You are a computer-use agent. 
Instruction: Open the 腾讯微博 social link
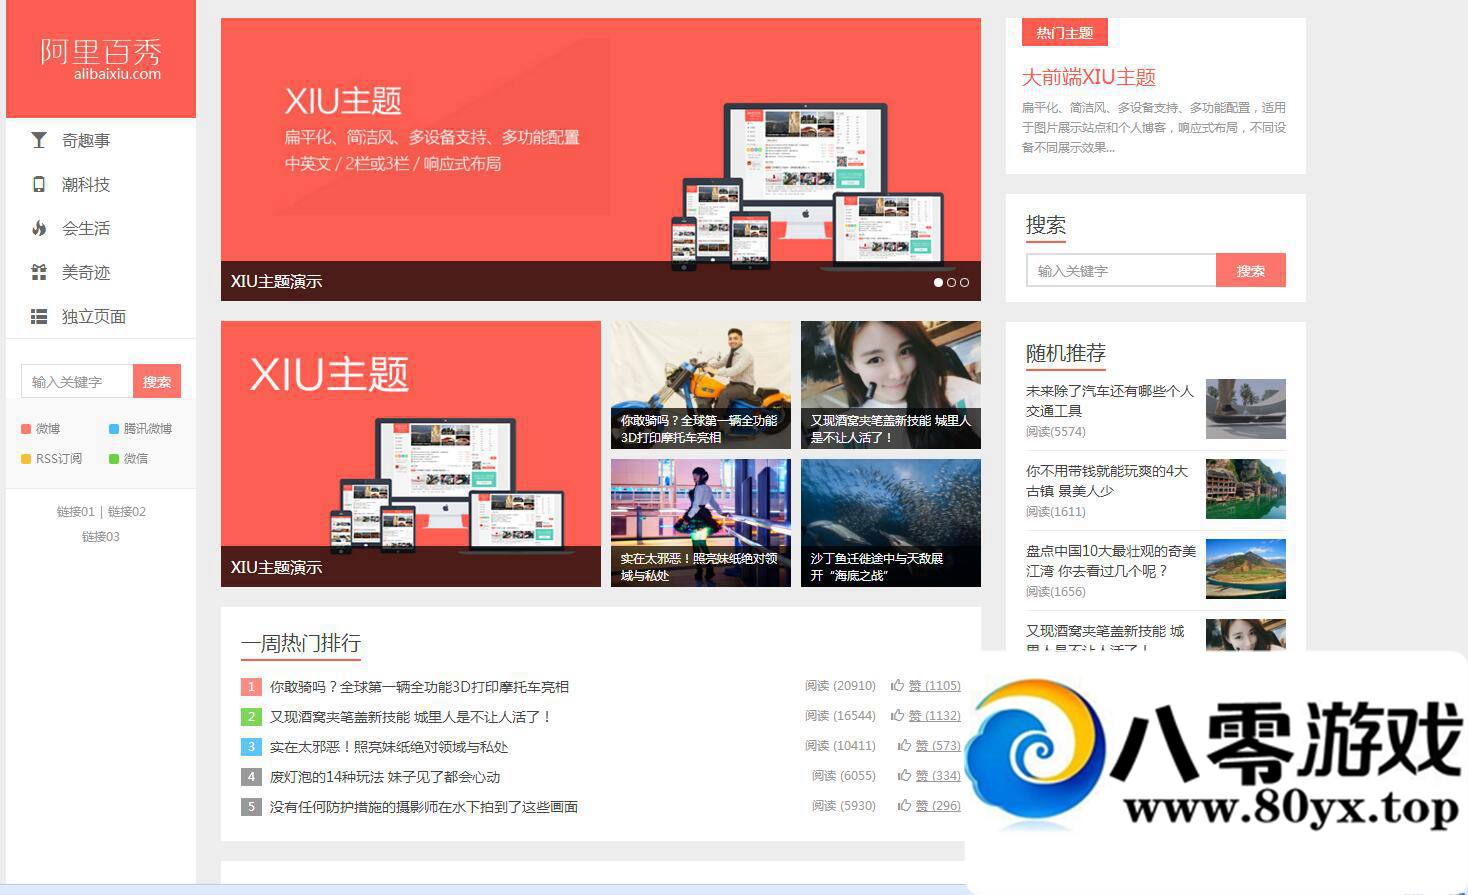click(147, 429)
